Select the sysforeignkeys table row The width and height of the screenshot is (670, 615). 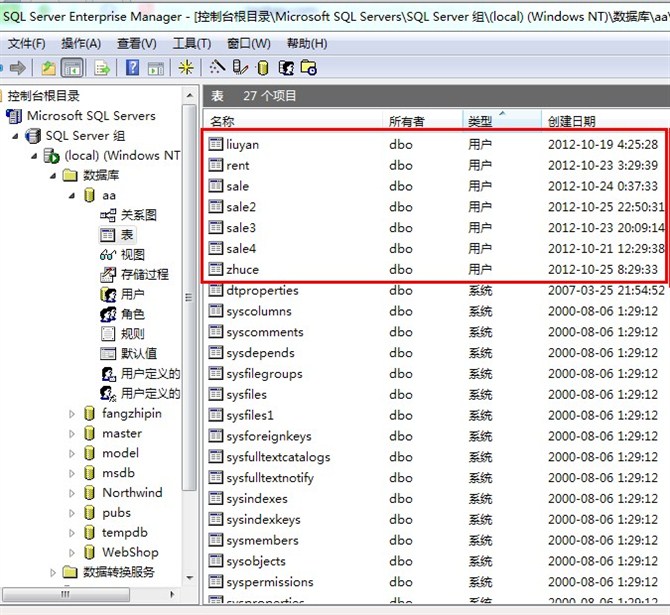(436, 436)
